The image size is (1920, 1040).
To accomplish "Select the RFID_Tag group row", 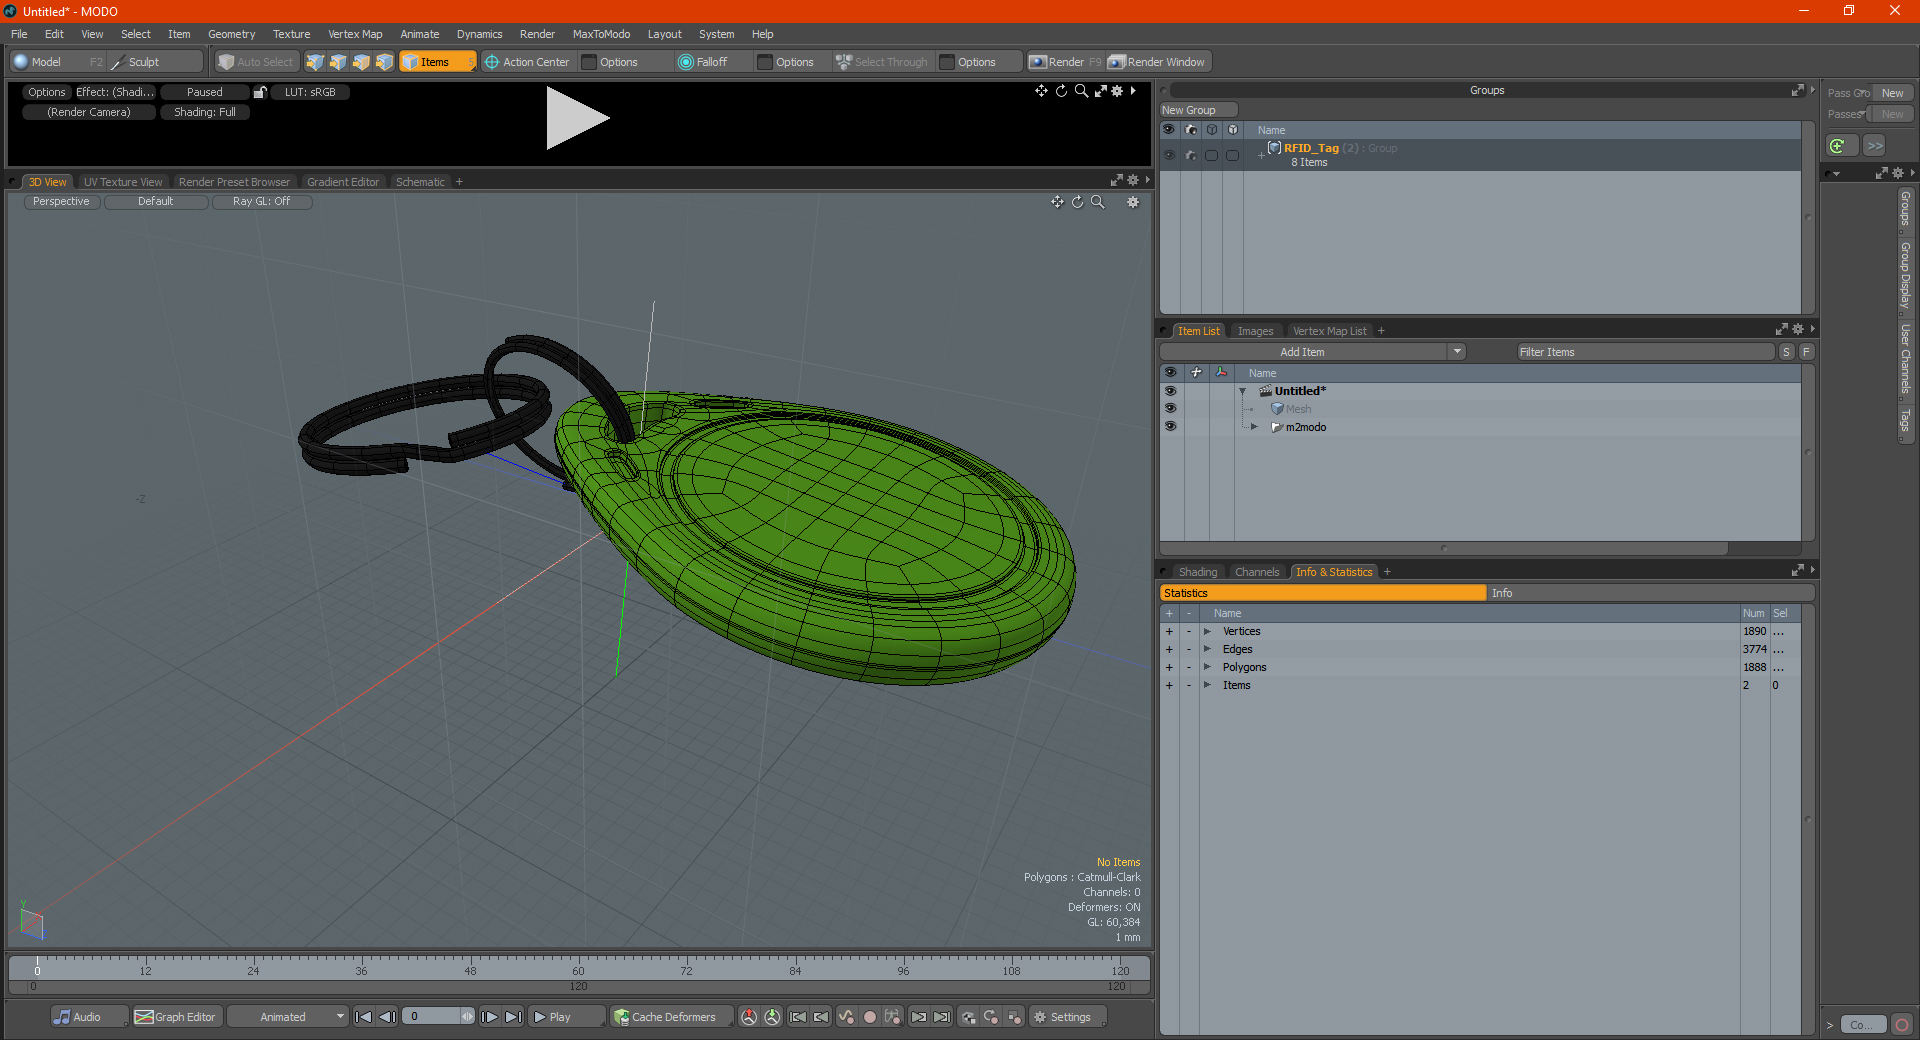I will click(x=1480, y=155).
